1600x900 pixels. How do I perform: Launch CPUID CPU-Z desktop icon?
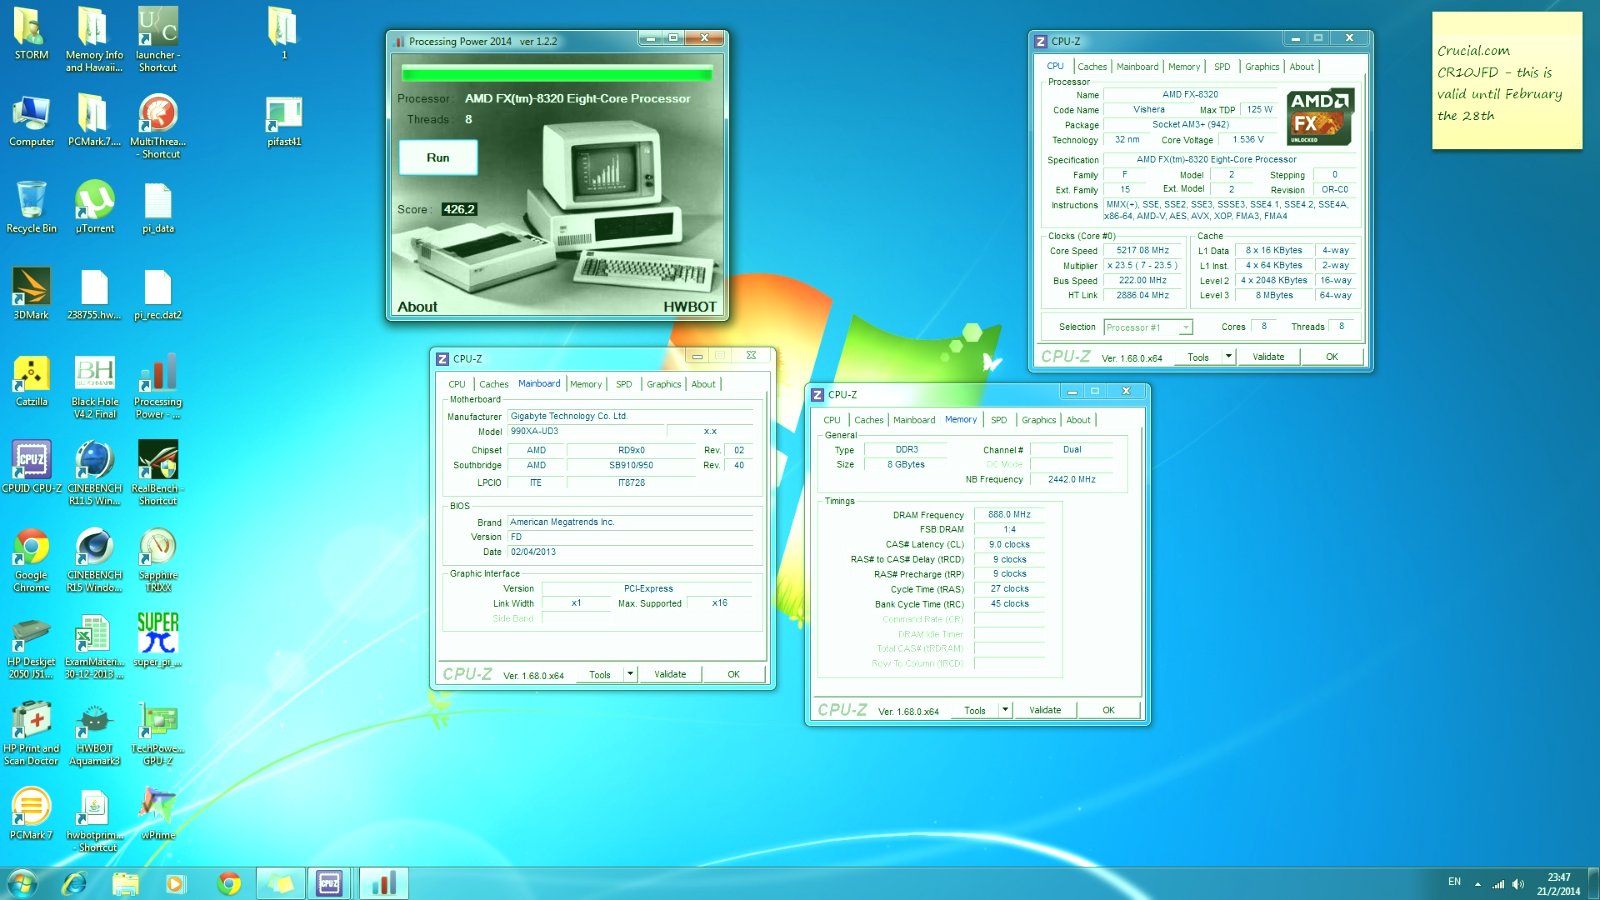coord(31,467)
